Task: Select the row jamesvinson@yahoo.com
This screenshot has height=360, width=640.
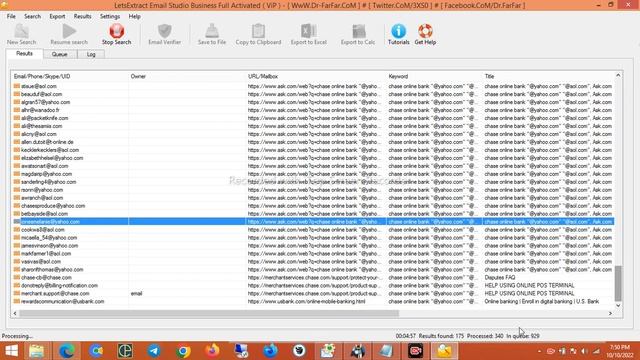Action: [312, 245]
